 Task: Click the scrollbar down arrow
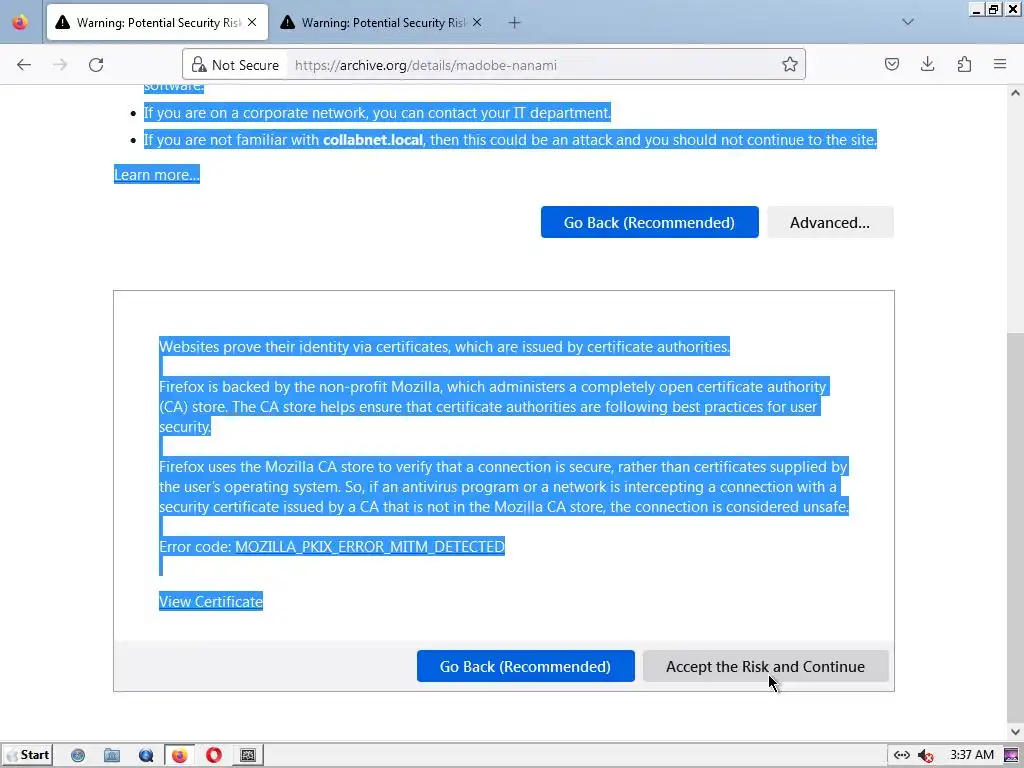1015,732
